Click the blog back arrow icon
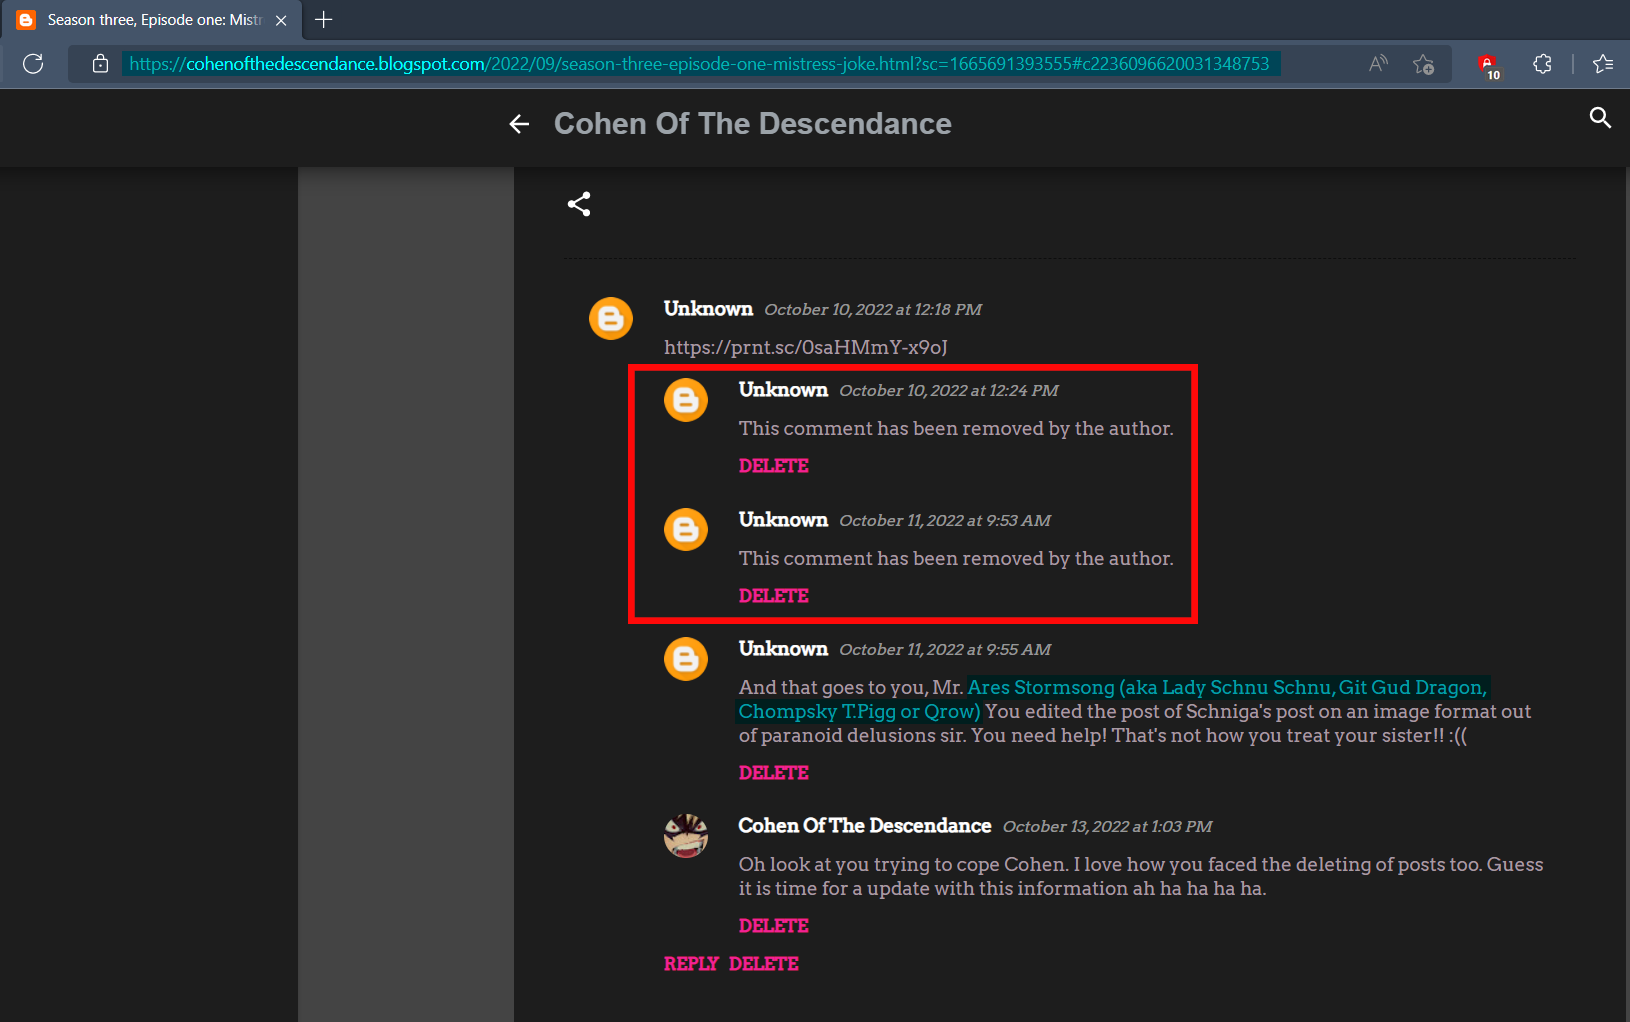The image size is (1630, 1022). [519, 124]
